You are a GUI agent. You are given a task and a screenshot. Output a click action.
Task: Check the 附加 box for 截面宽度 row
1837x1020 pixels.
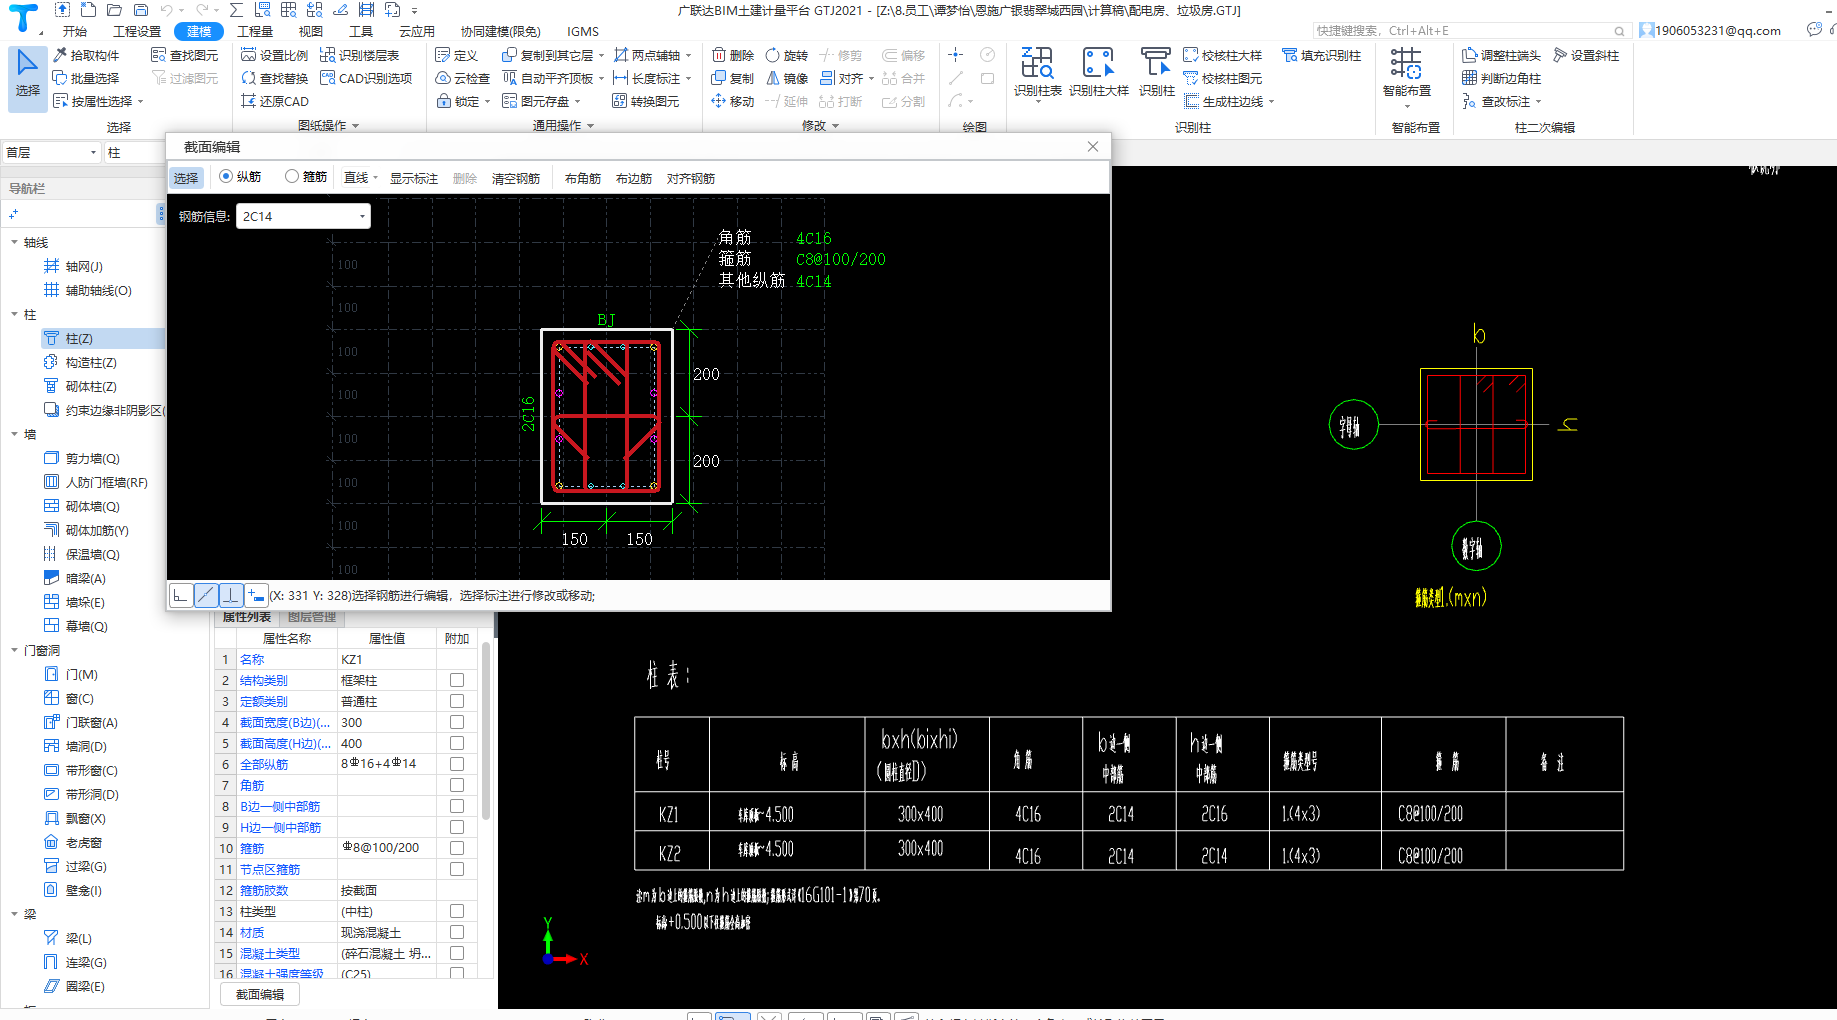(457, 722)
